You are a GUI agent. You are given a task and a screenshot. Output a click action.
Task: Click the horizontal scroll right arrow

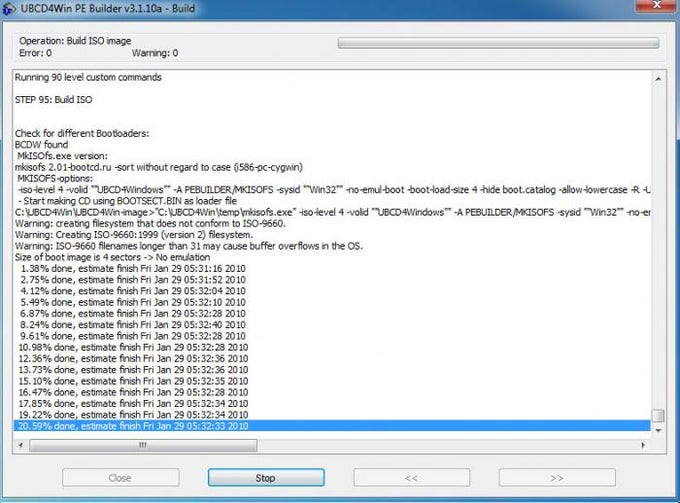coord(643,445)
